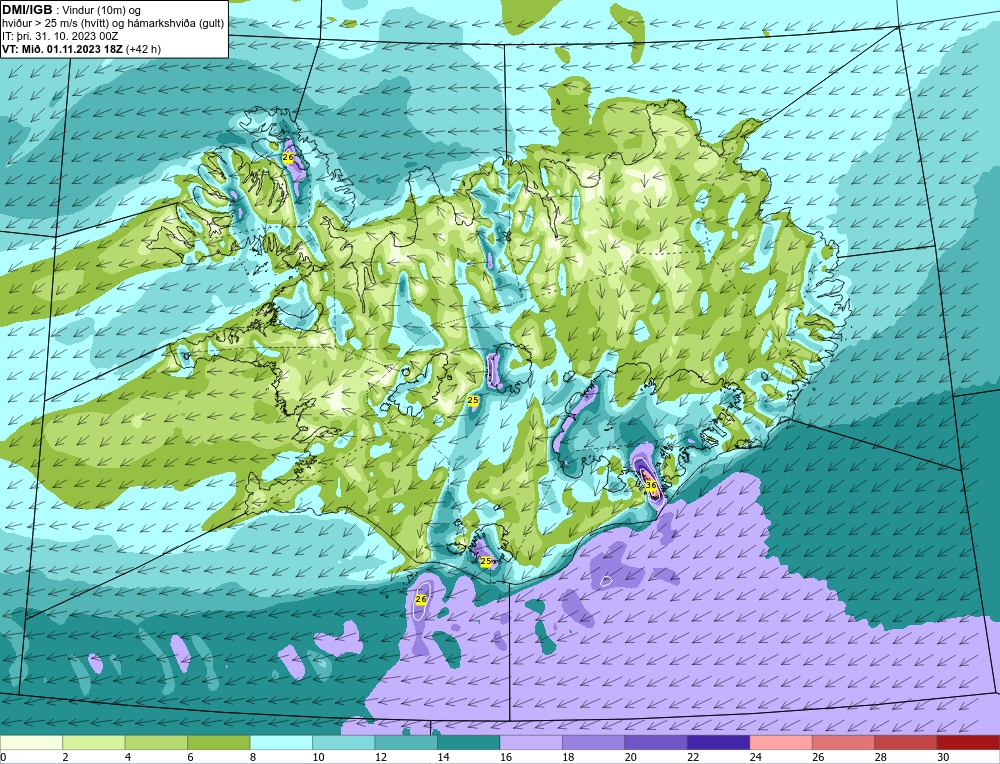The width and height of the screenshot is (1000, 764).
Task: Select the 10–12 m/s light teal swatch
Action: [344, 742]
